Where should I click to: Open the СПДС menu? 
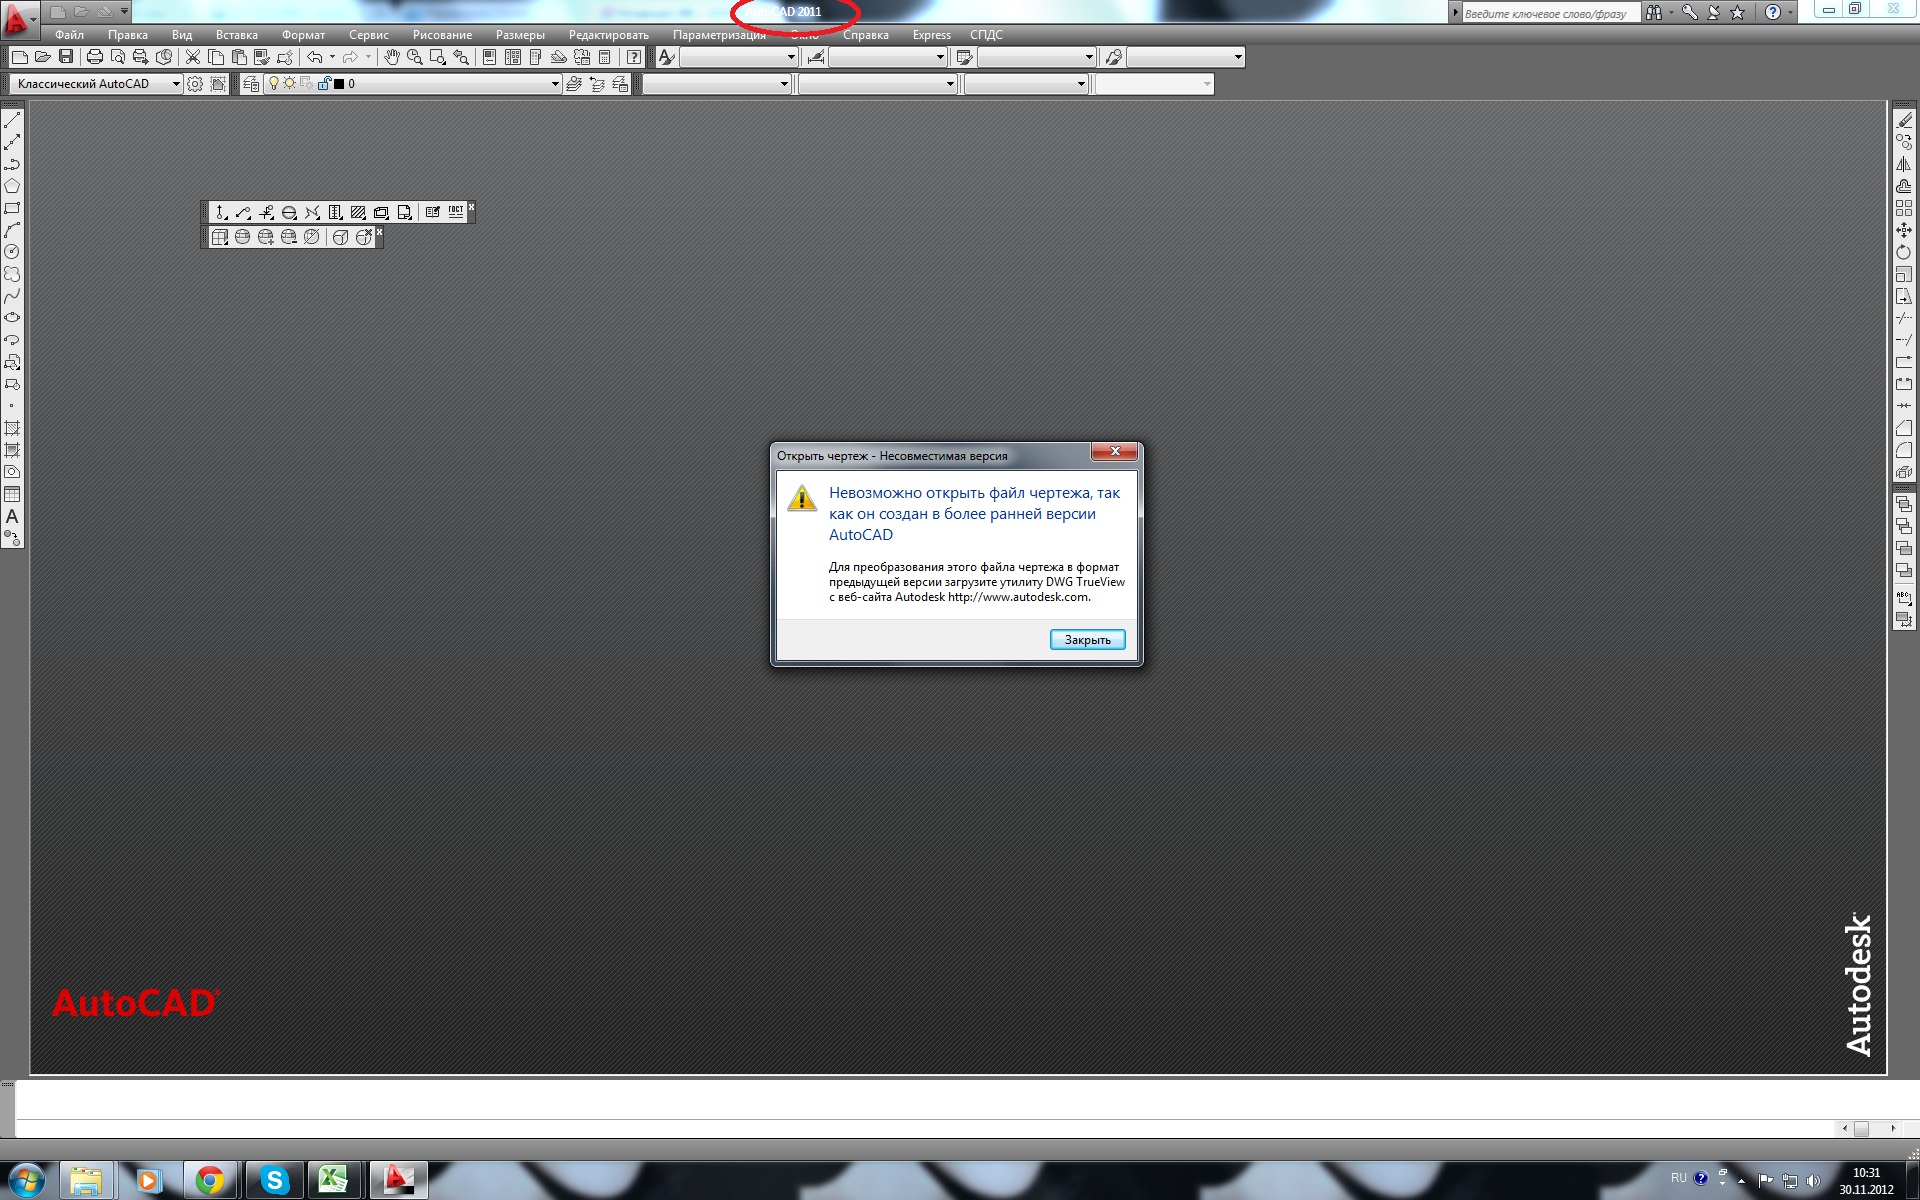pos(986,35)
